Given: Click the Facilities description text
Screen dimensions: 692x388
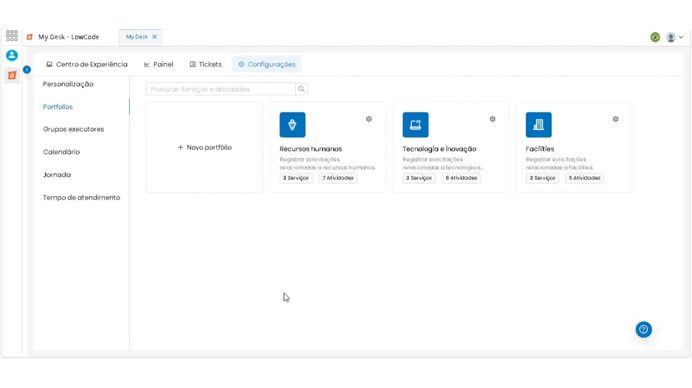Looking at the screenshot, I should tap(560, 163).
